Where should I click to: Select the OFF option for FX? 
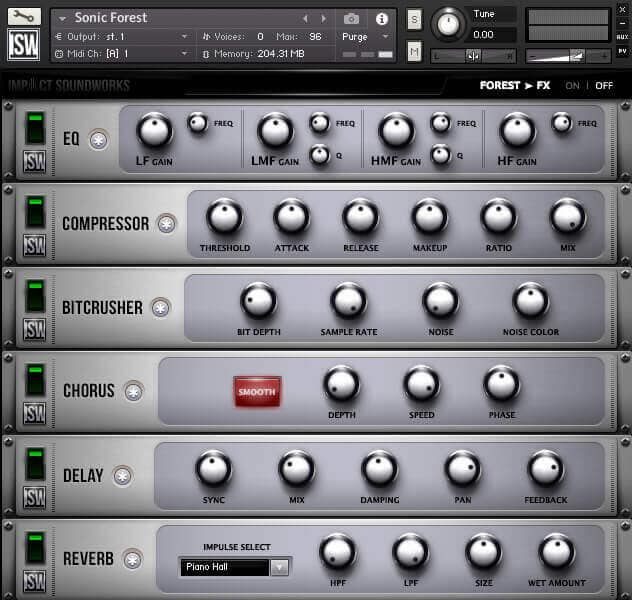click(604, 85)
